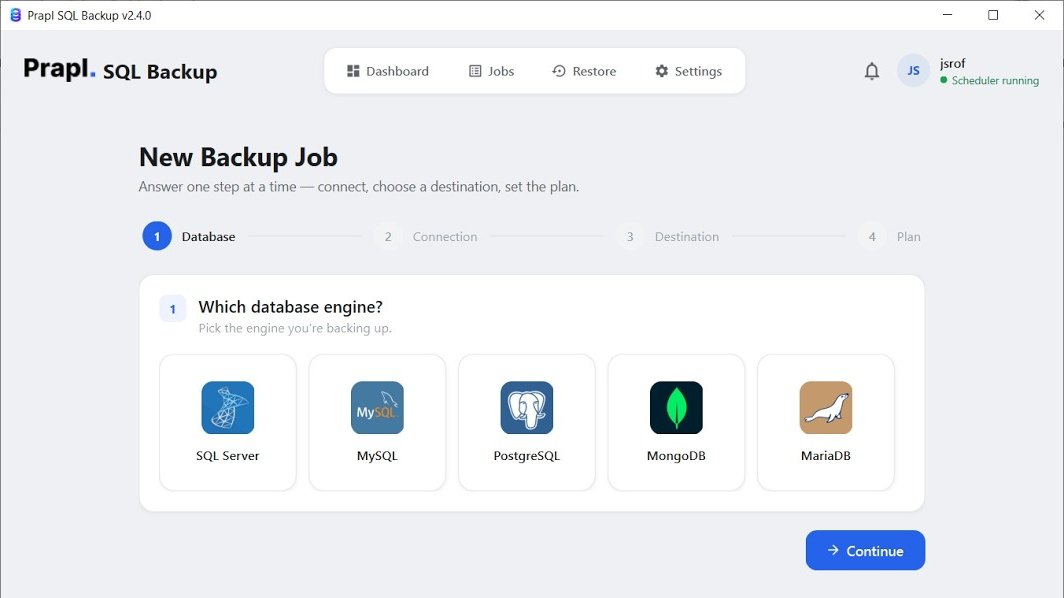Viewport: 1064px width, 598px height.
Task: Choose the MariaDB seal icon
Action: pos(826,407)
